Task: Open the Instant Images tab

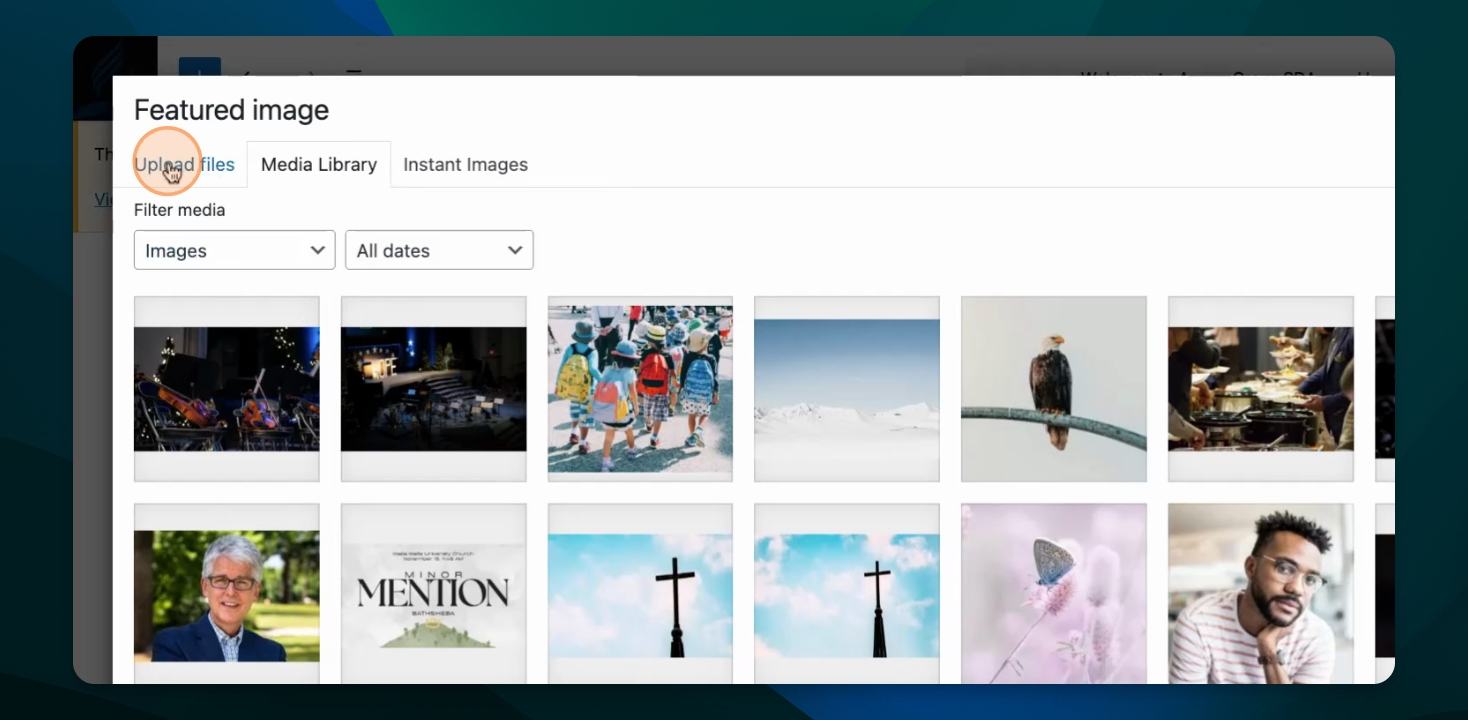Action: [465, 165]
